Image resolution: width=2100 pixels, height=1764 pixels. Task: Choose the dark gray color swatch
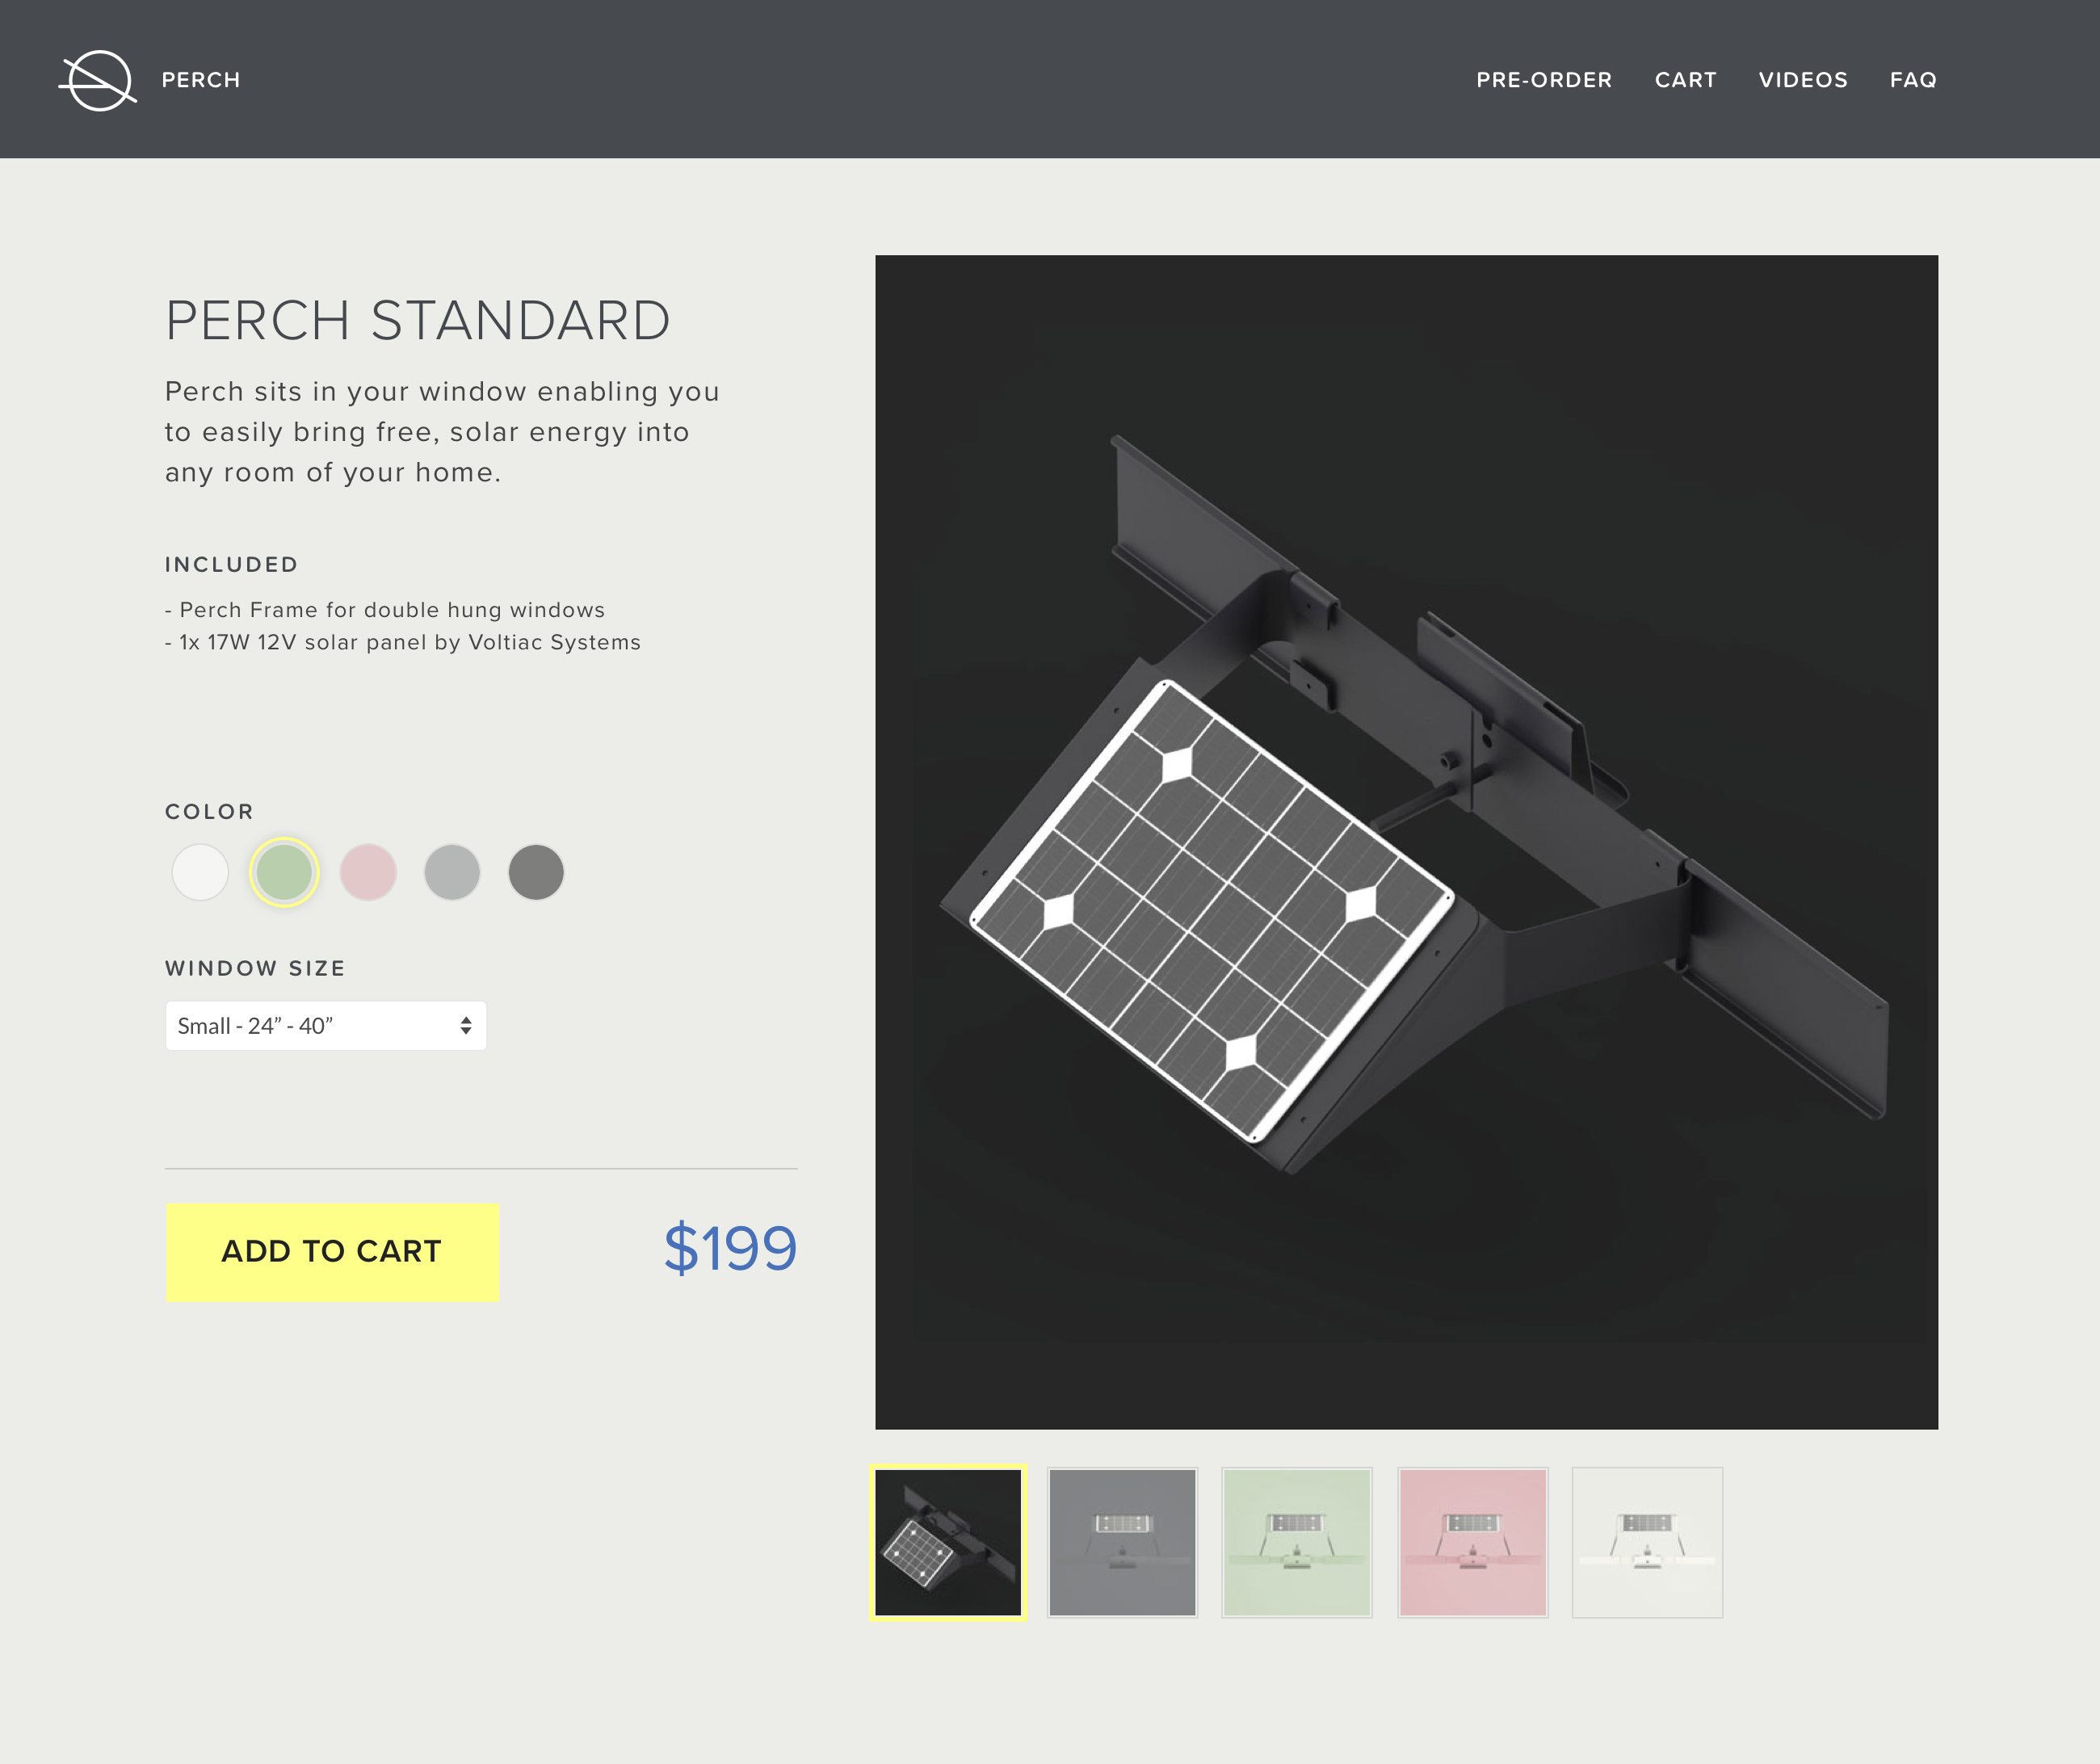(x=536, y=872)
